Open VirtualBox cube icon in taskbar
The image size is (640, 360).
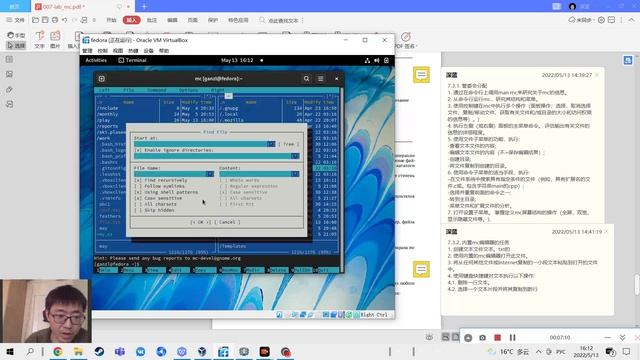(x=202, y=351)
